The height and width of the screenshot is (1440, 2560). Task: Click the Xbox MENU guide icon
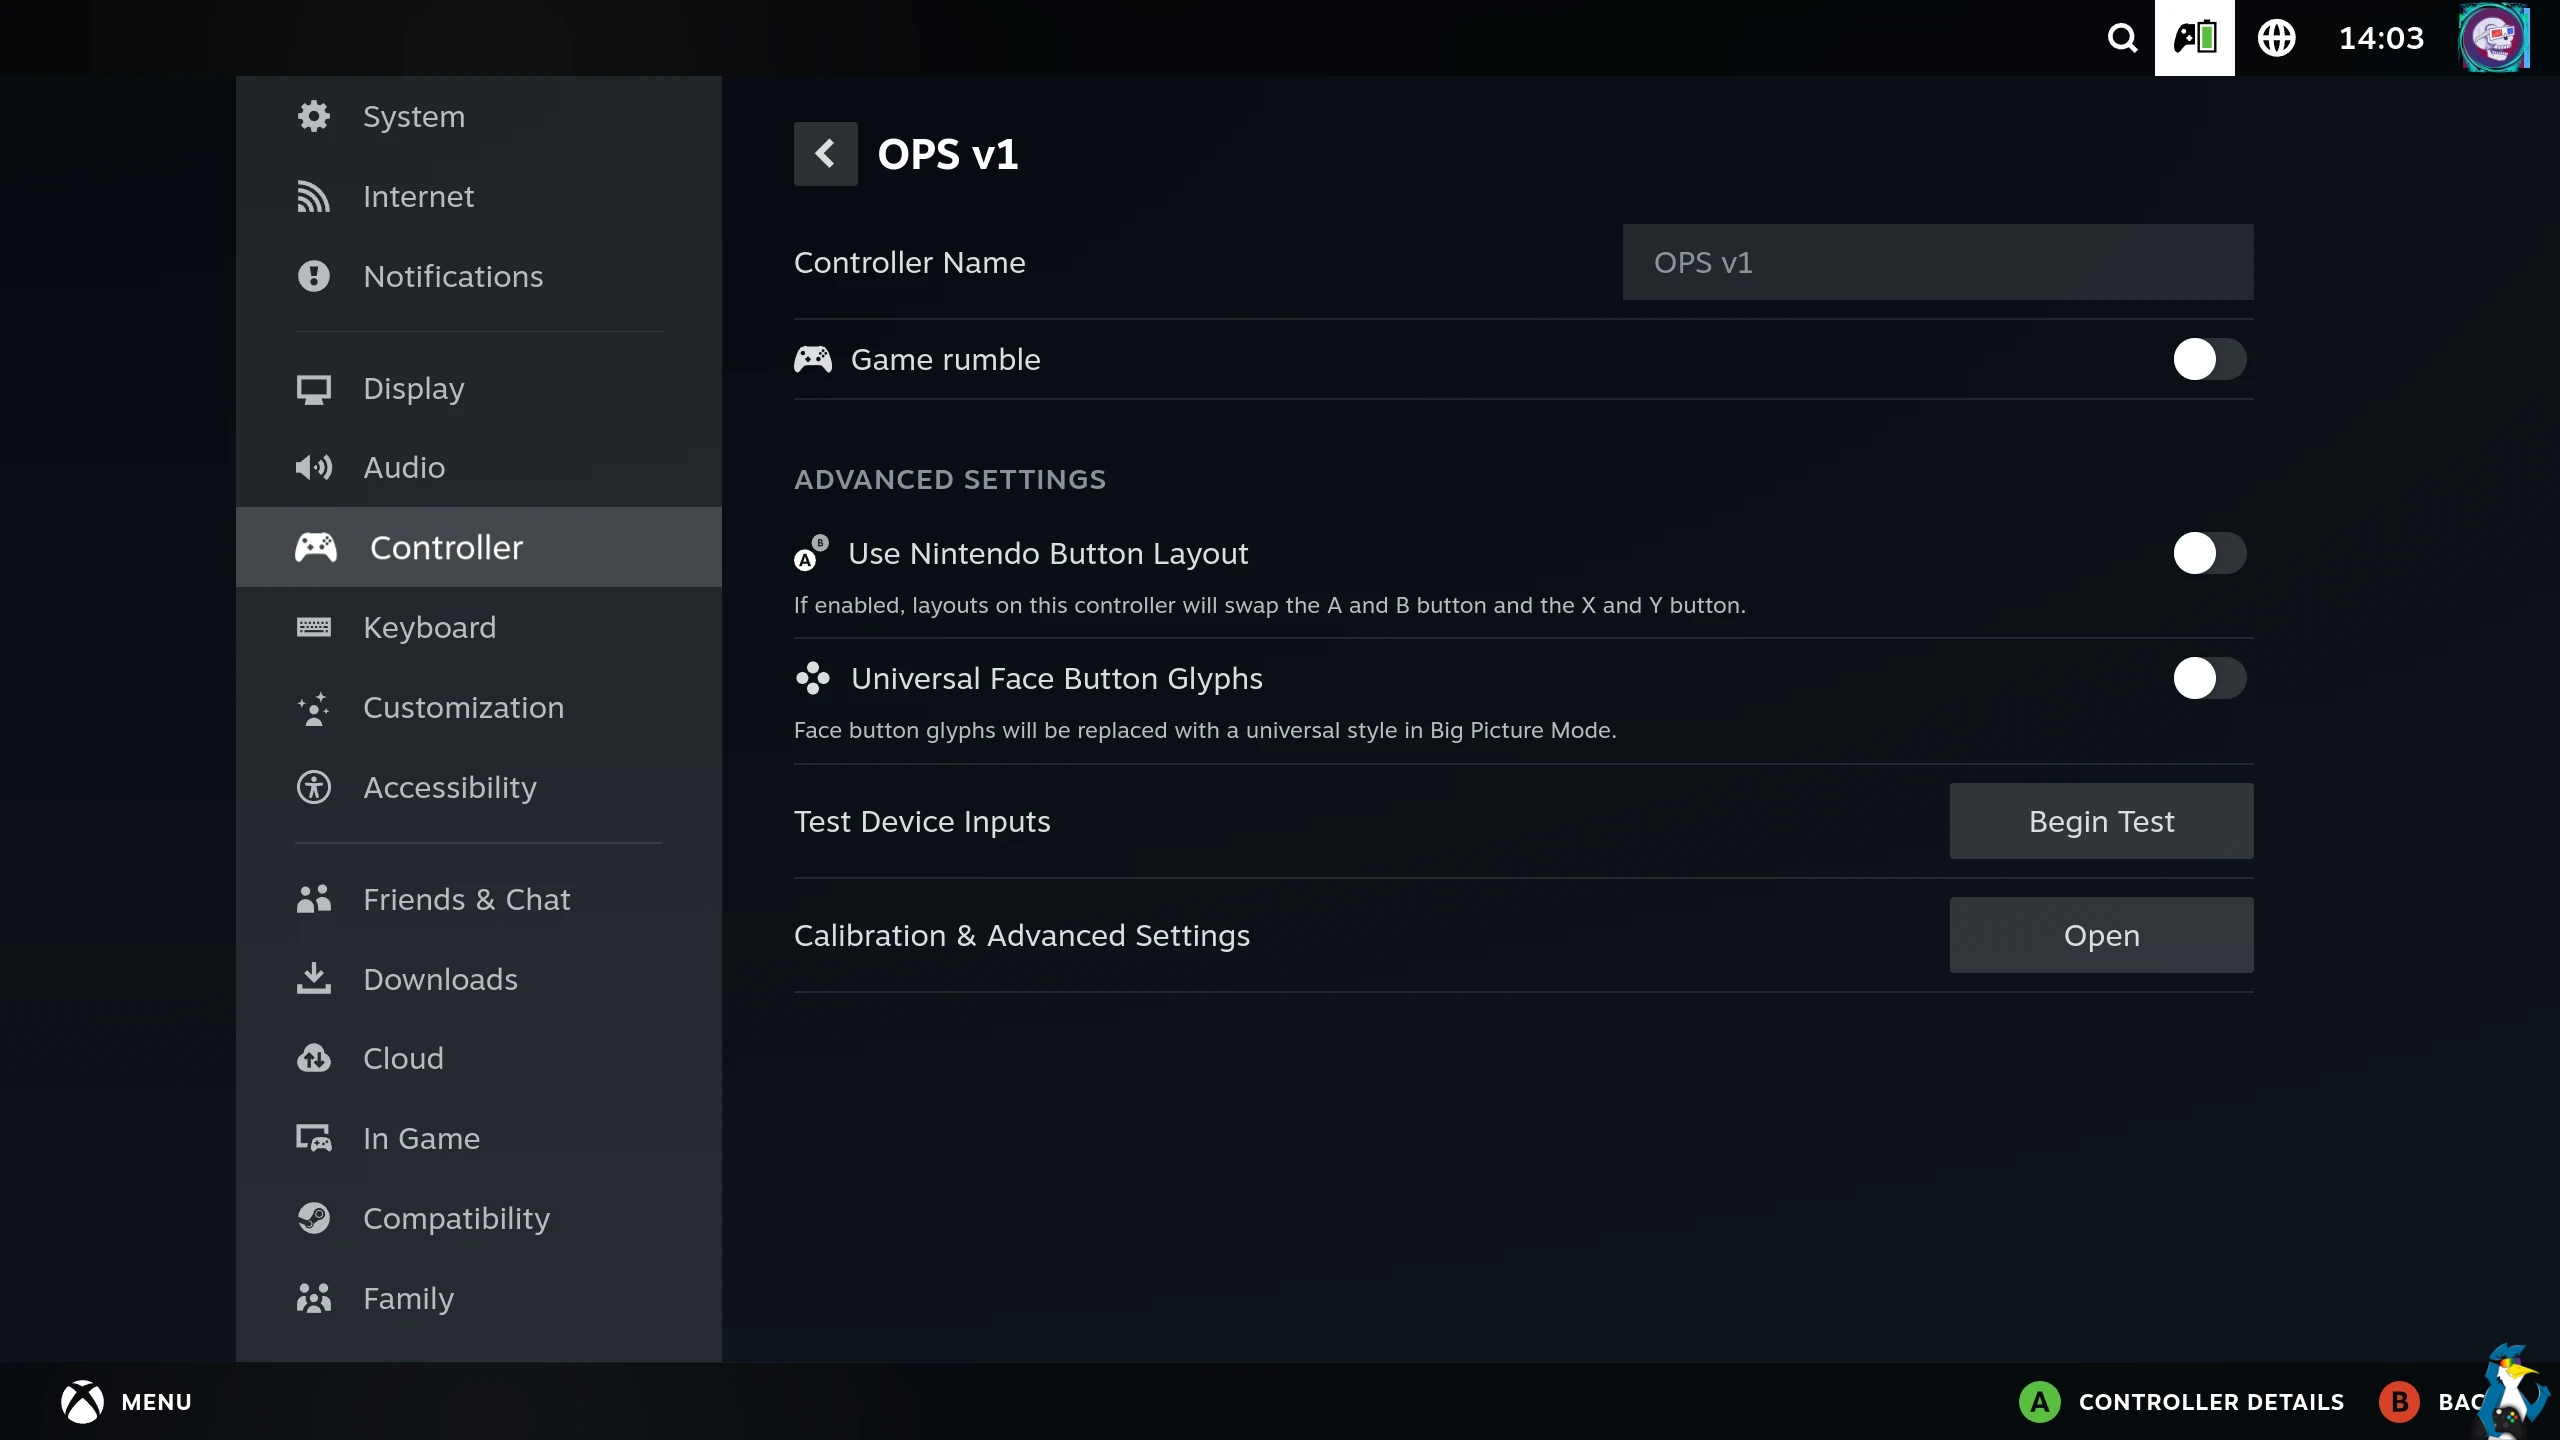[x=82, y=1401]
